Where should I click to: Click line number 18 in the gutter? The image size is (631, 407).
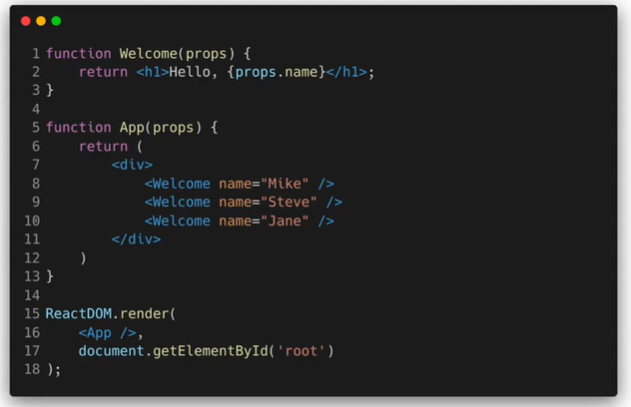pos(32,369)
